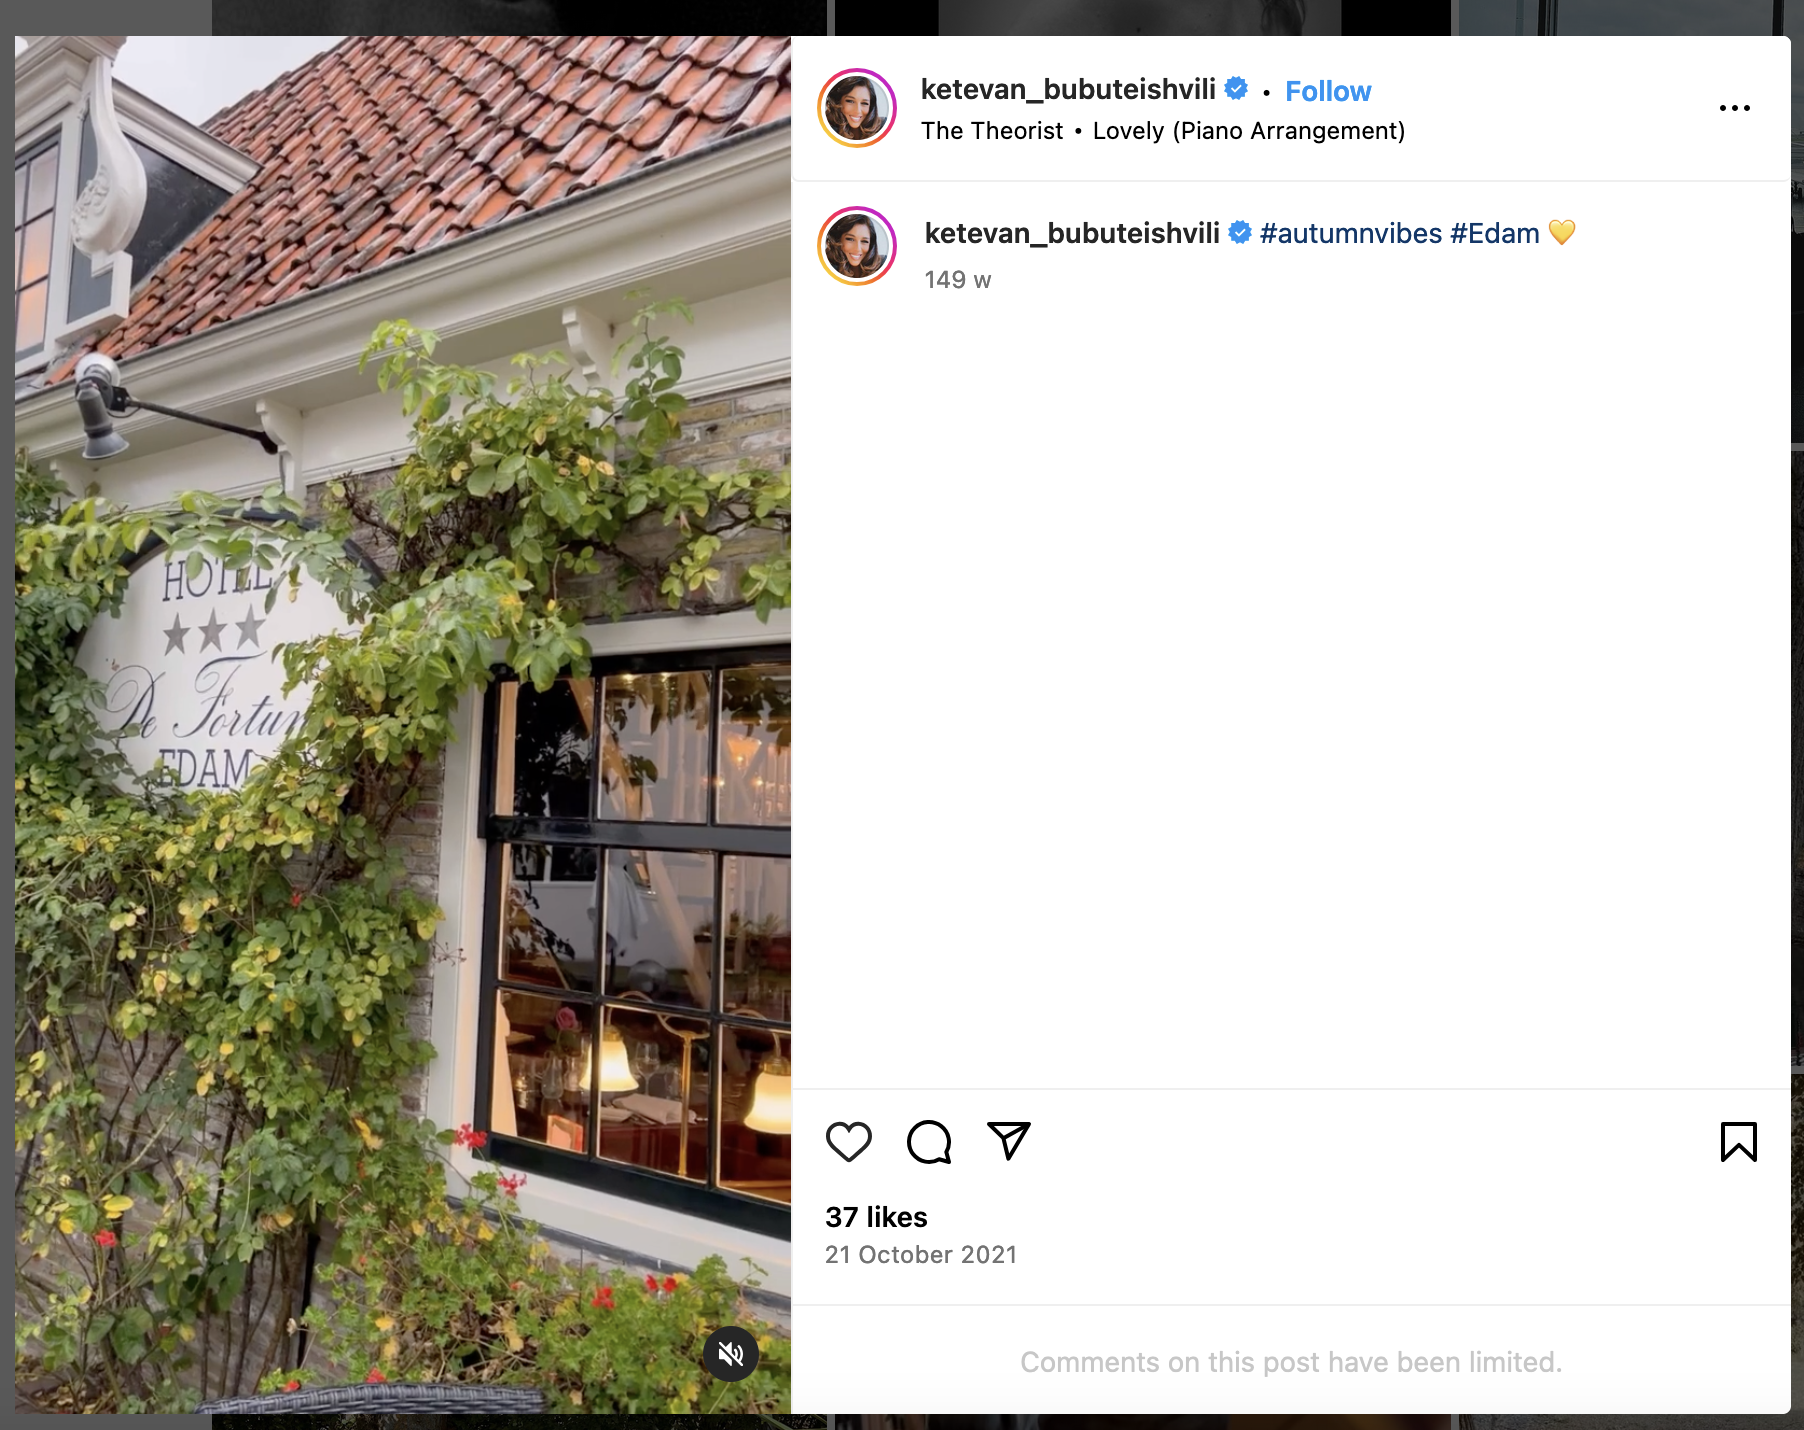Open the ketevan_bubuteishvili username in the caption
Viewport: 1804px width, 1430px height.
click(x=1072, y=234)
